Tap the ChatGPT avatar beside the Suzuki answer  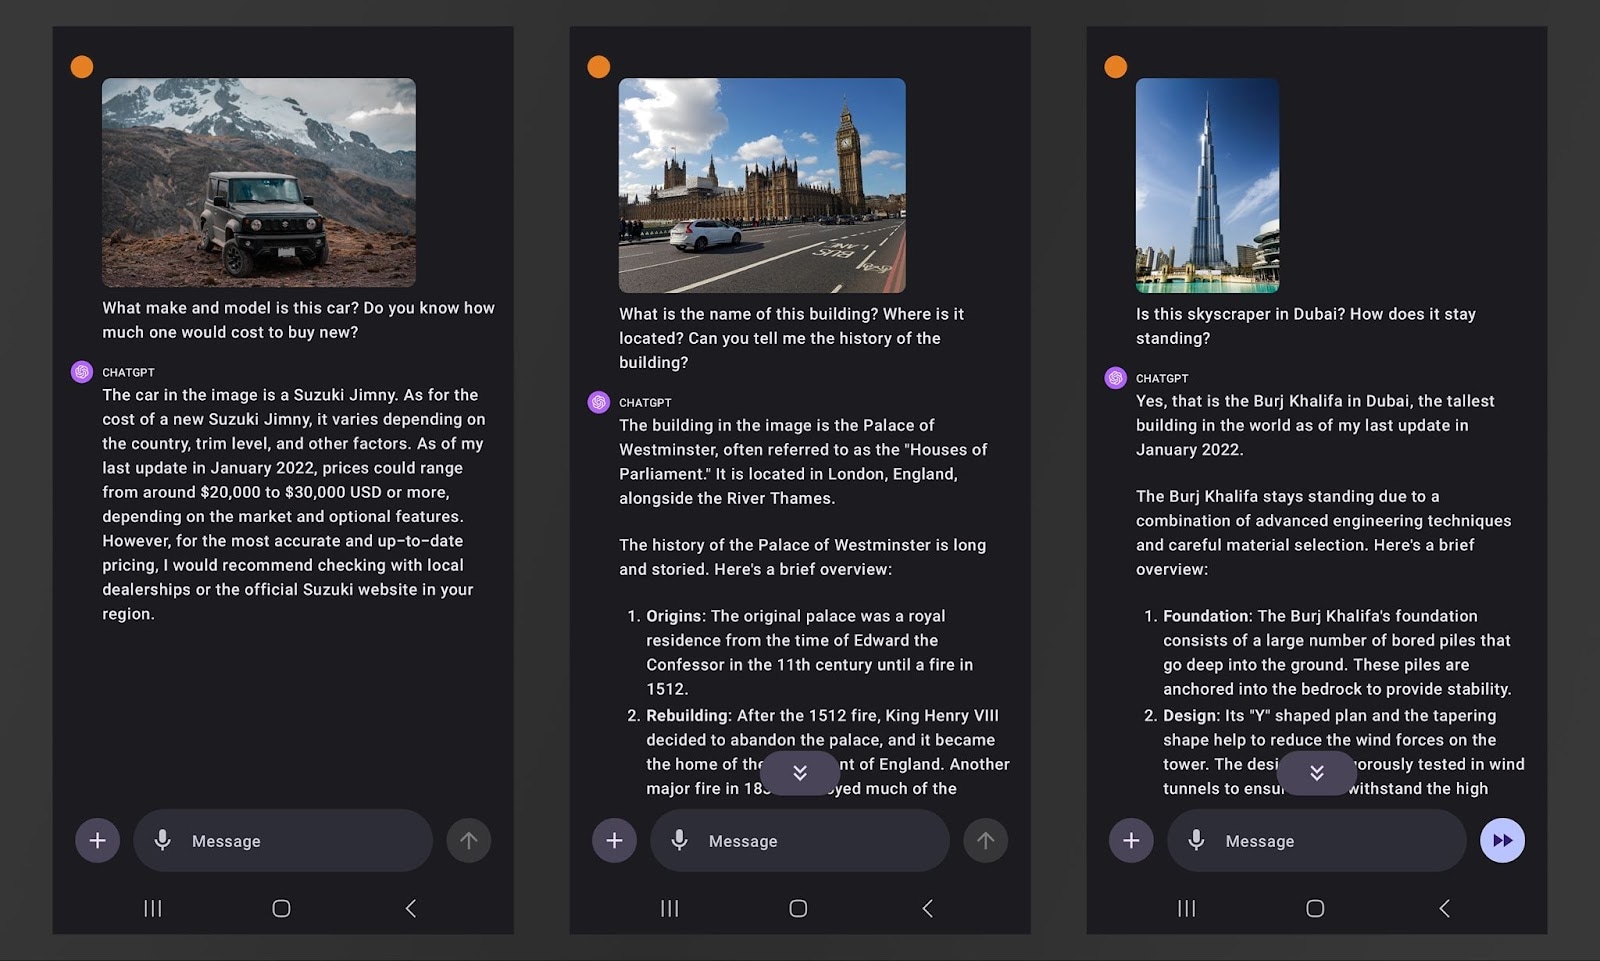81,372
